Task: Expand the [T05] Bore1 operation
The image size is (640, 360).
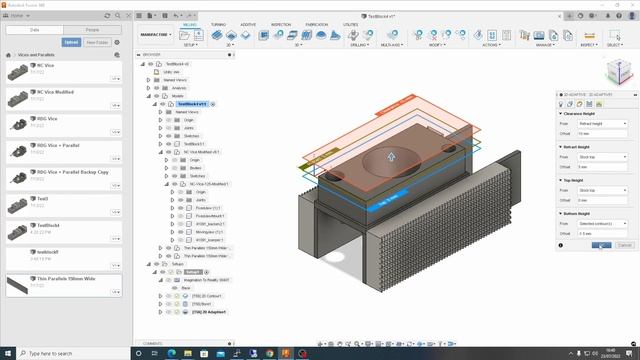Action: [160, 304]
